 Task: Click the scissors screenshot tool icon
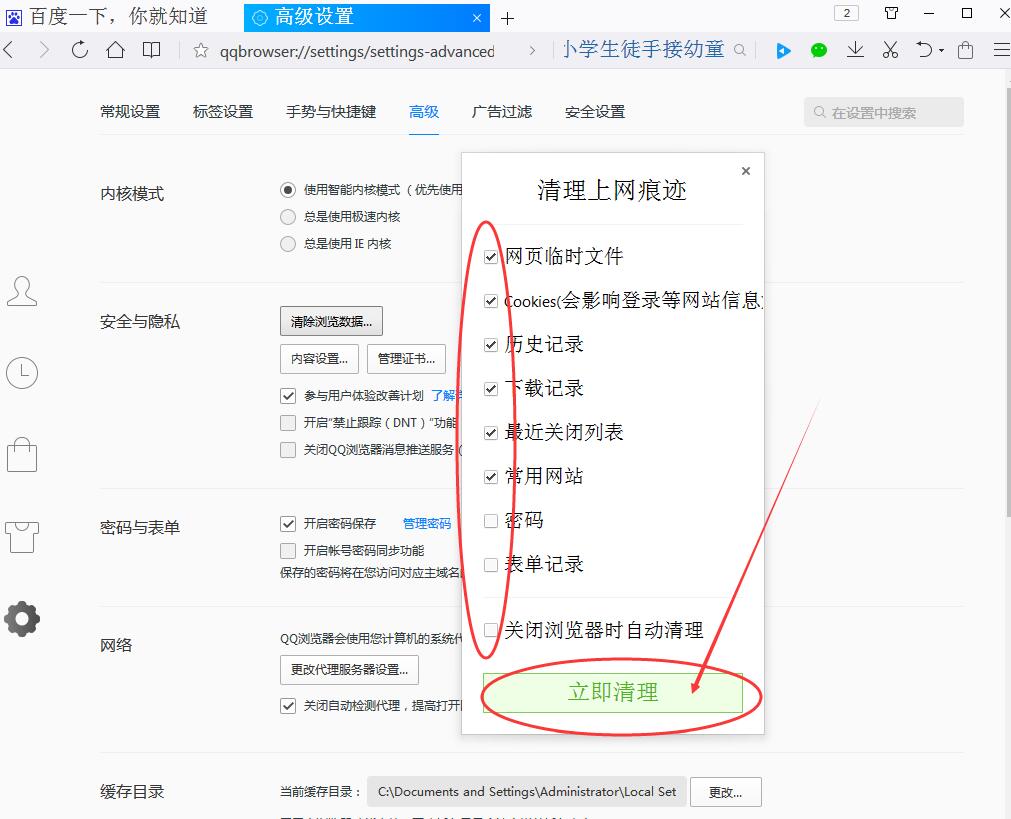click(x=890, y=50)
